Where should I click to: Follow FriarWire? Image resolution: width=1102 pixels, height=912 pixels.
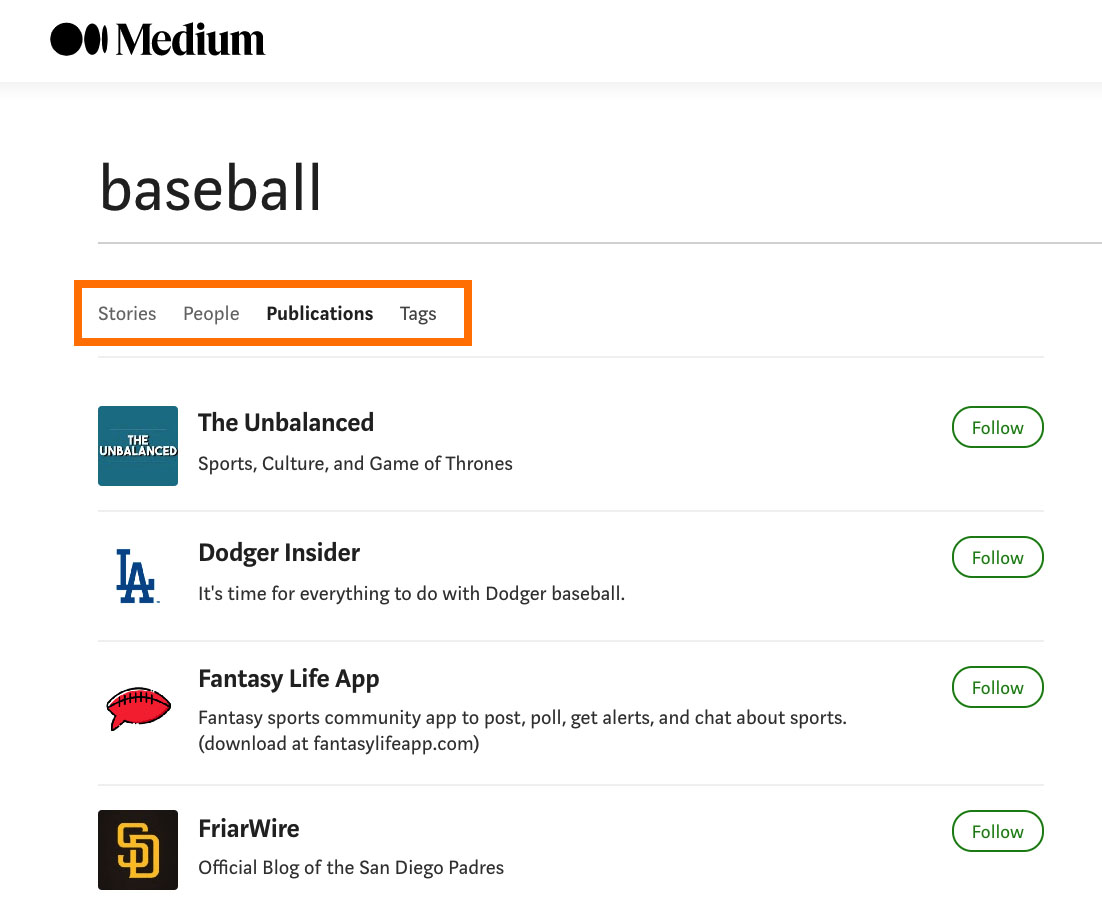[997, 831]
